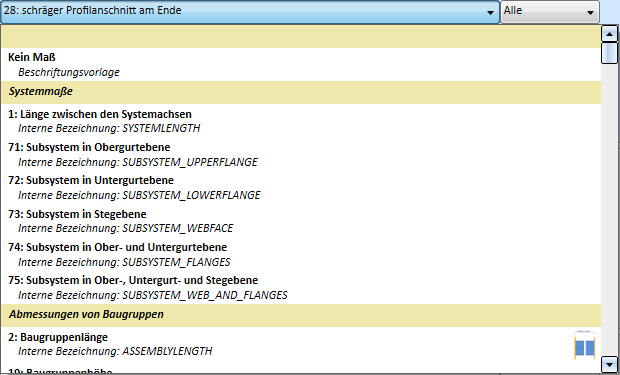This screenshot has height=375, width=620.
Task: Select the 'Kein Maß' list entry
Action: (x=301, y=64)
